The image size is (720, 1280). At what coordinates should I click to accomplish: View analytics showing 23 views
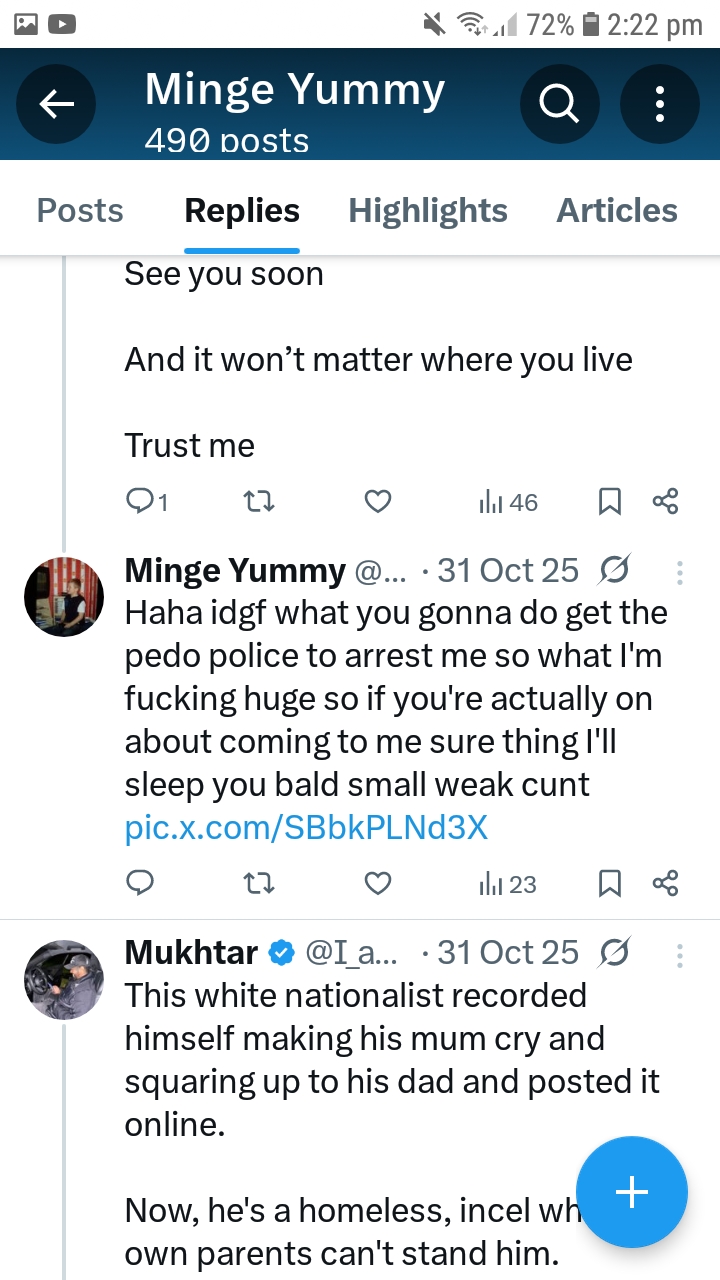pyautogui.click(x=508, y=883)
